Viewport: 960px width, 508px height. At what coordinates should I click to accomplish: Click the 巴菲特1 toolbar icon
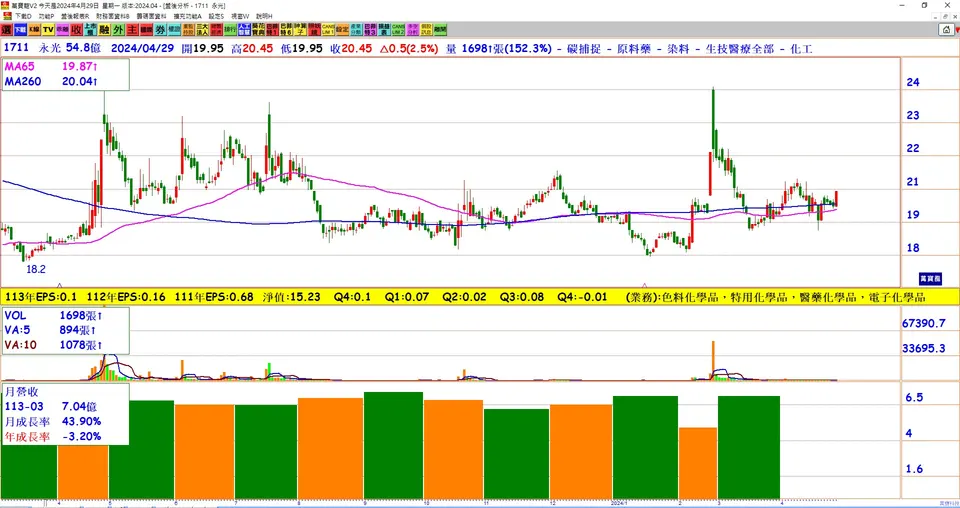pos(272,29)
